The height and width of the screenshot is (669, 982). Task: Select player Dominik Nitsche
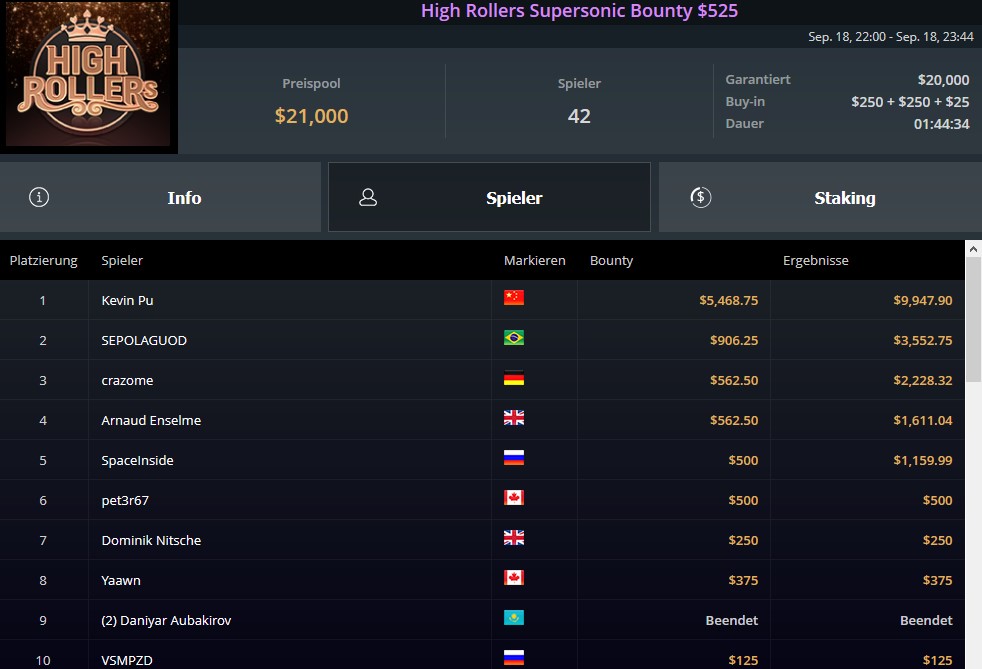click(151, 541)
